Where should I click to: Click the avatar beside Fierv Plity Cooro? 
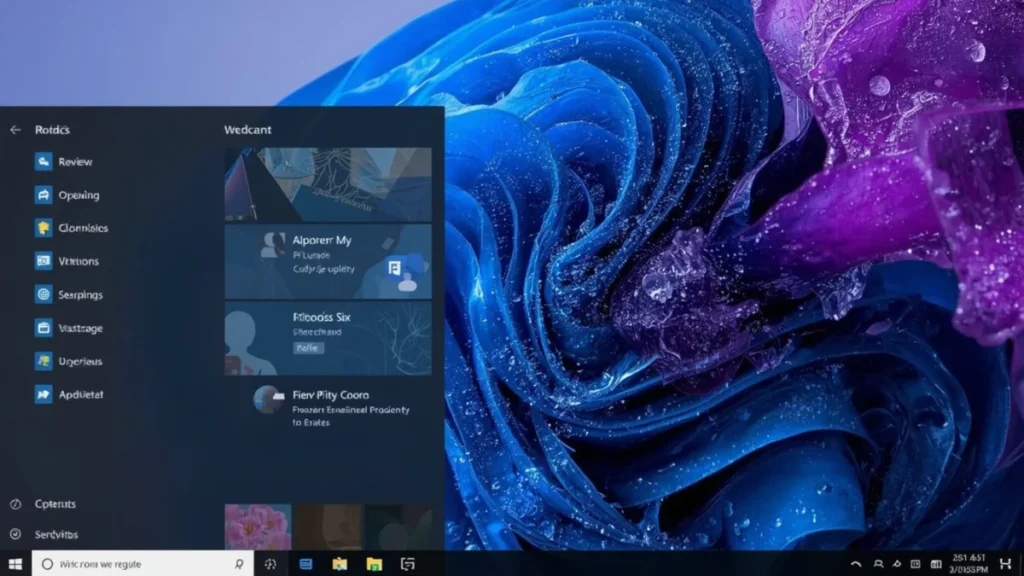click(x=268, y=400)
